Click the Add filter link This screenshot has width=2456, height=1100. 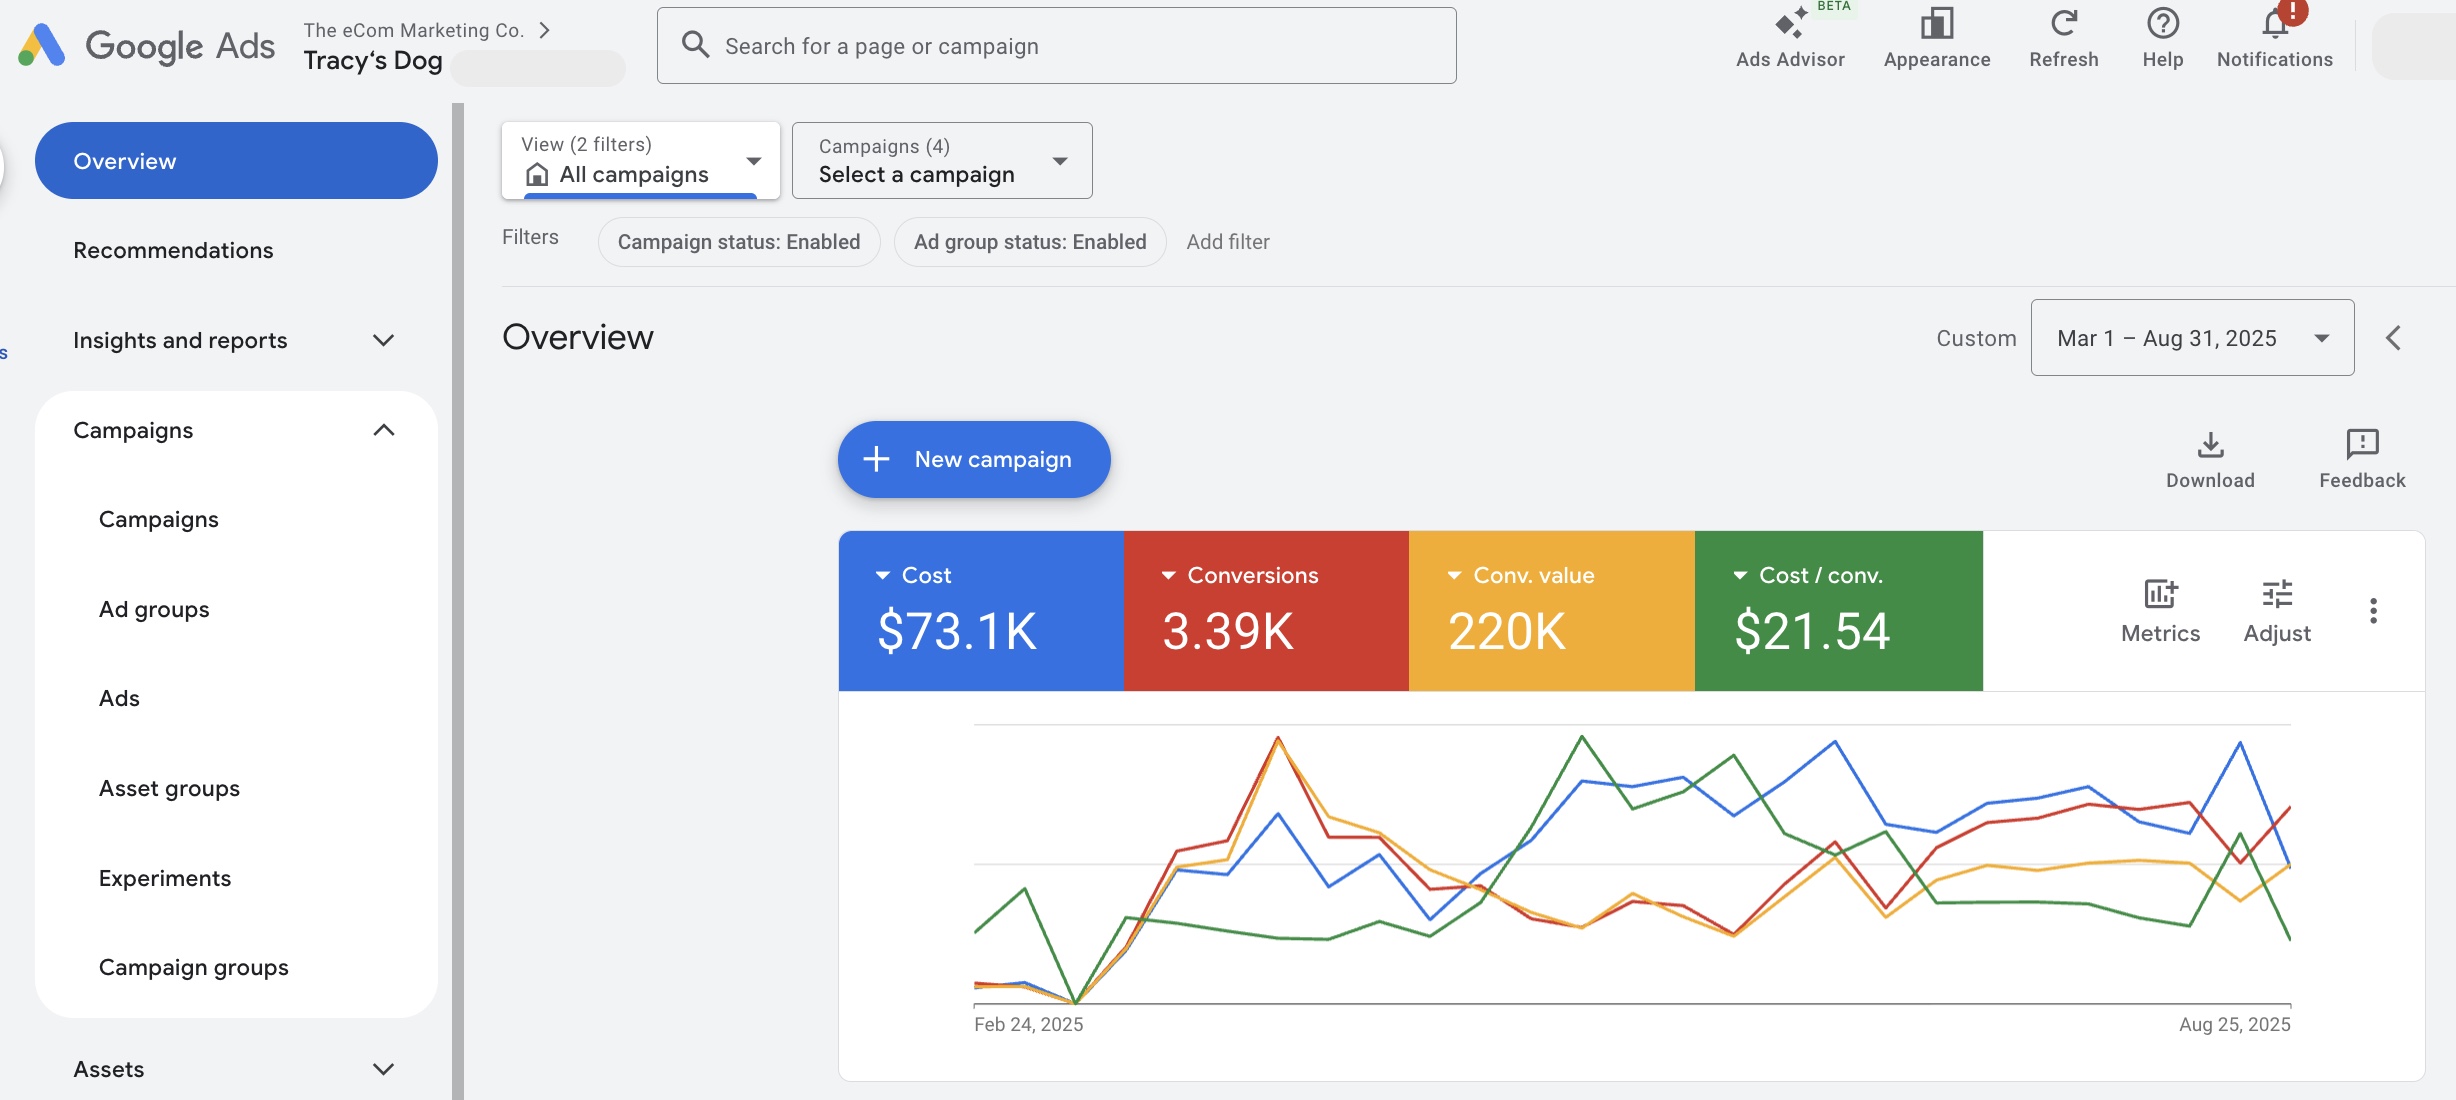pos(1227,242)
